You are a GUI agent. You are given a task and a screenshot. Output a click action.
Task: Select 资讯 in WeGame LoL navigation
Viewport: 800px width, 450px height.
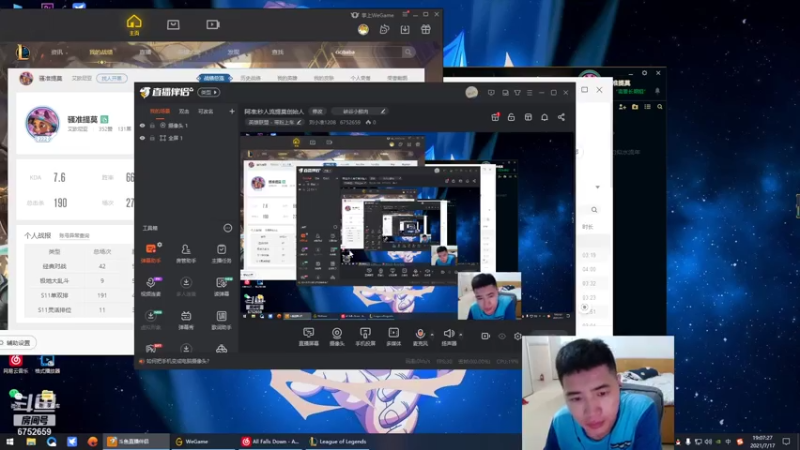pos(57,52)
